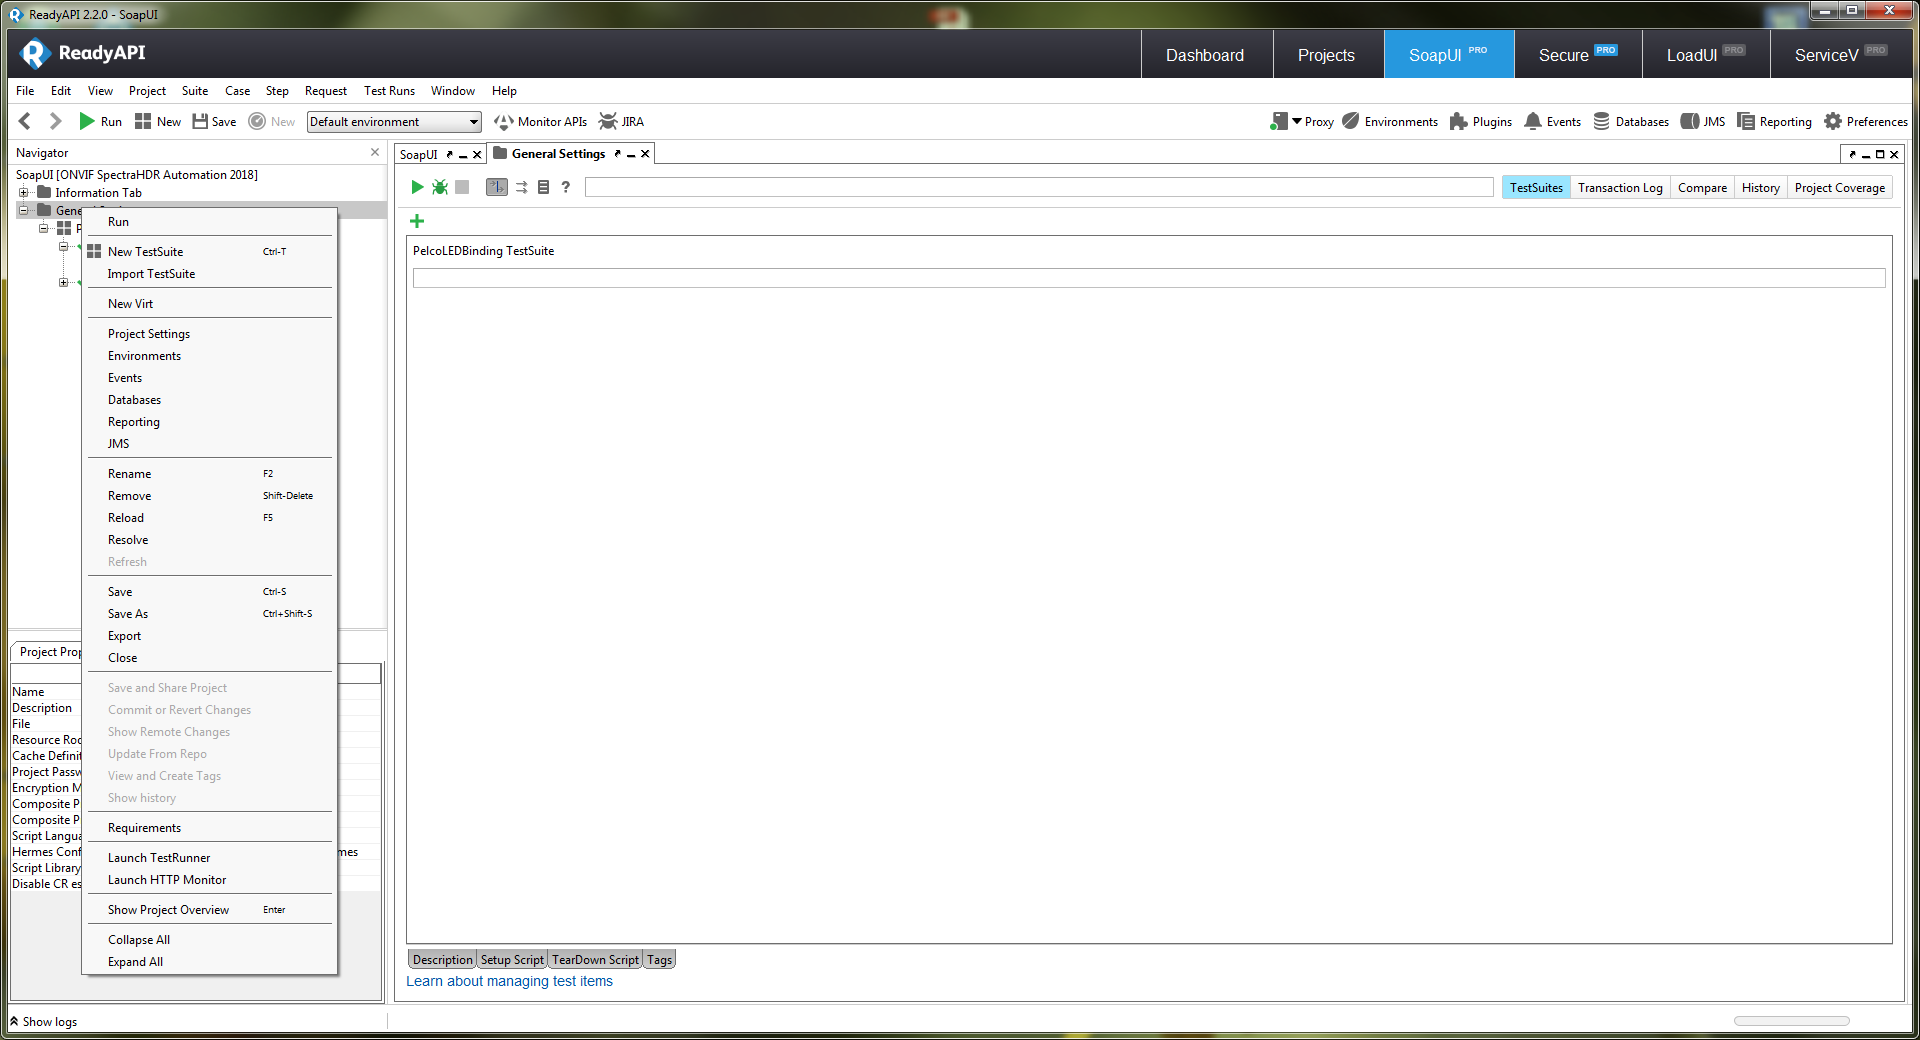The width and height of the screenshot is (1920, 1040).
Task: Select Save As in the context menu
Action: point(209,614)
